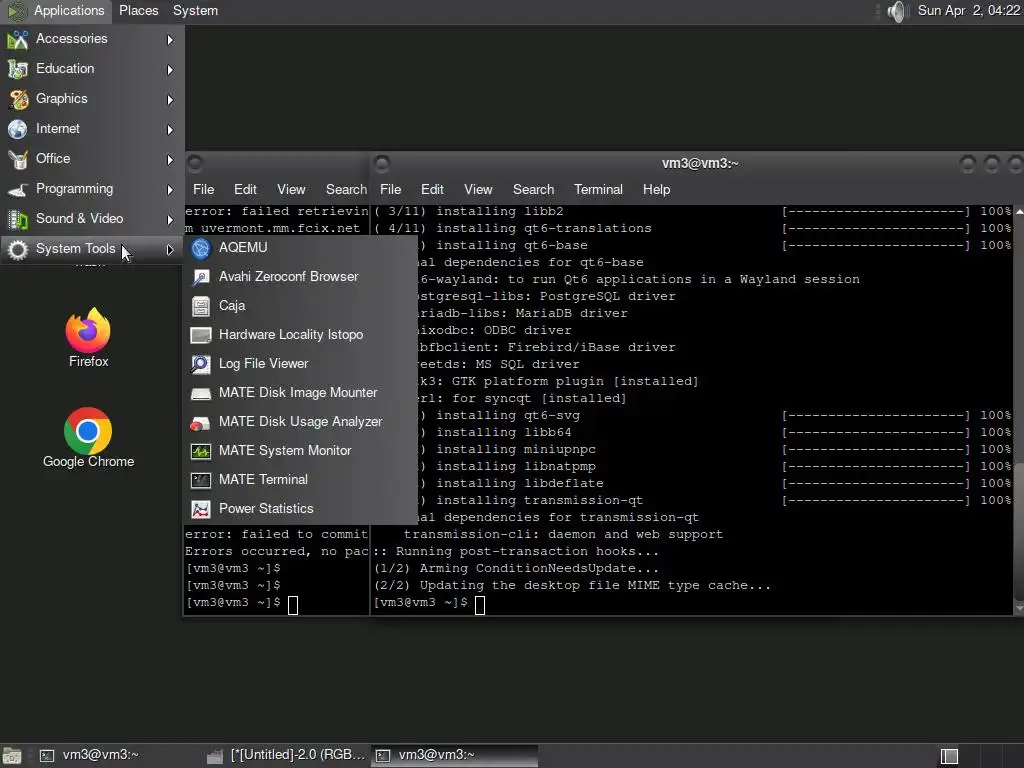The image size is (1024, 768).
Task: Expand Office submenu arrow
Action: pyautogui.click(x=170, y=160)
